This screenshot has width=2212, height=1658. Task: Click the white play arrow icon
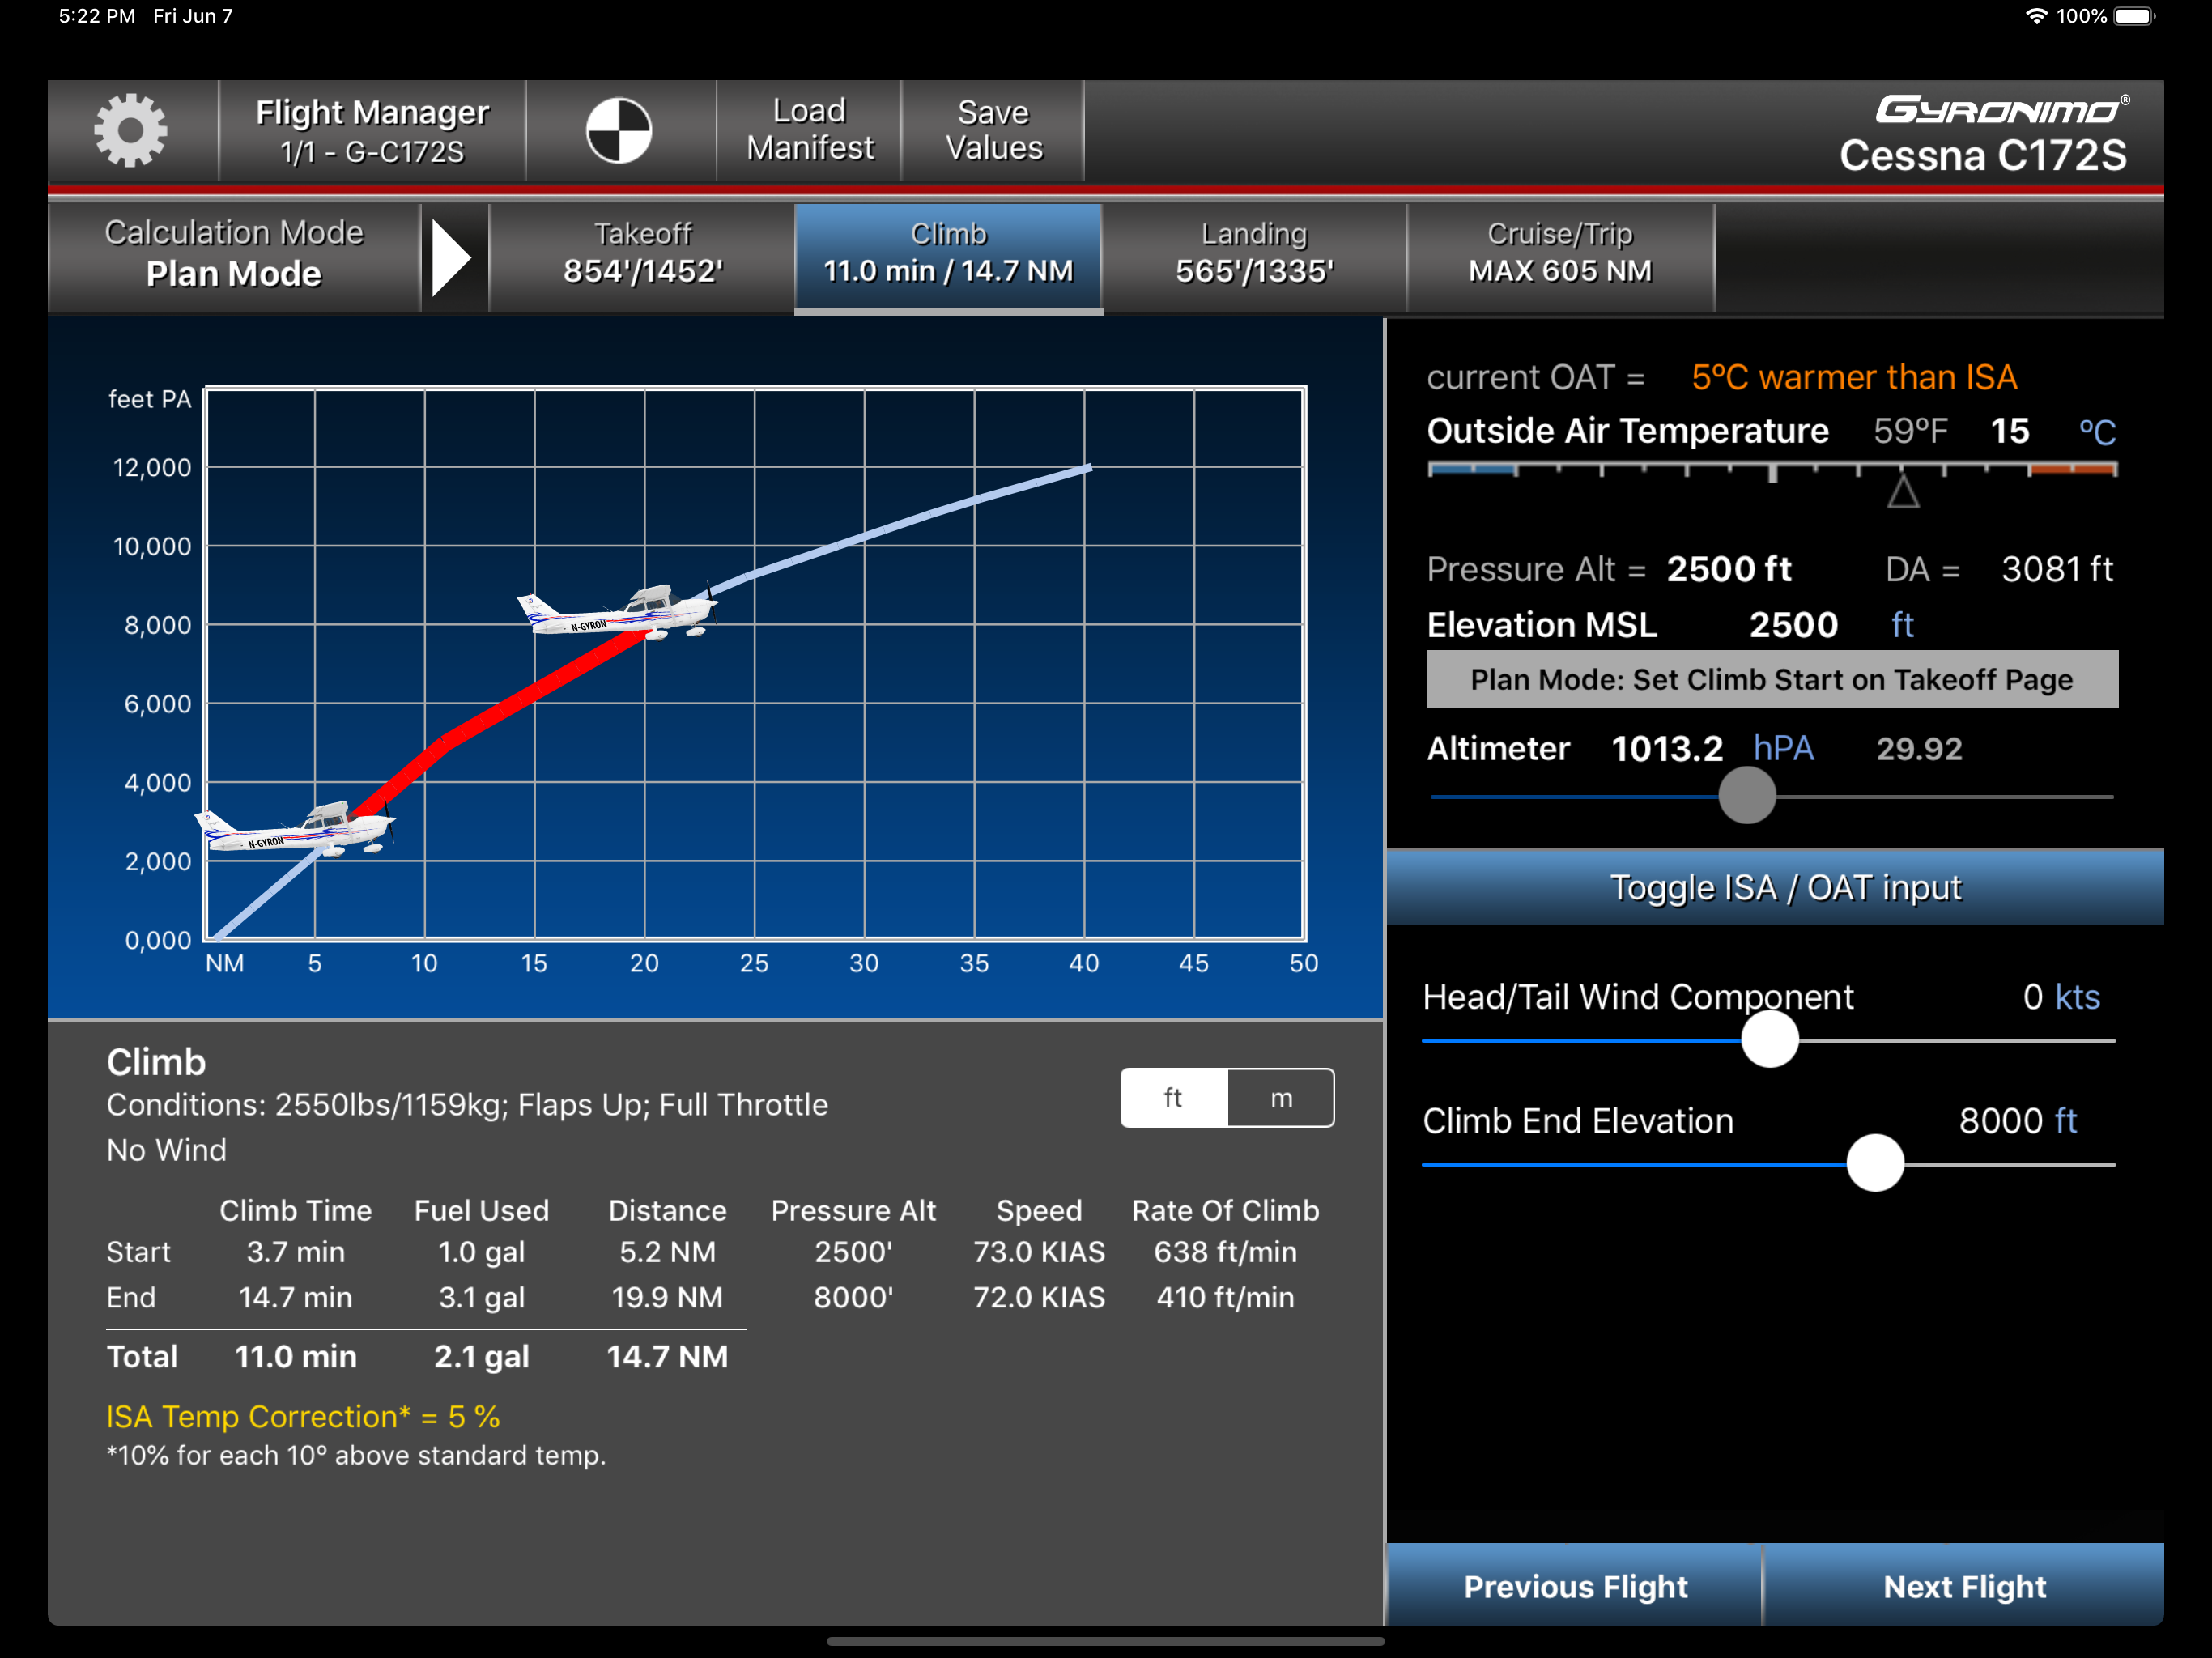point(452,258)
